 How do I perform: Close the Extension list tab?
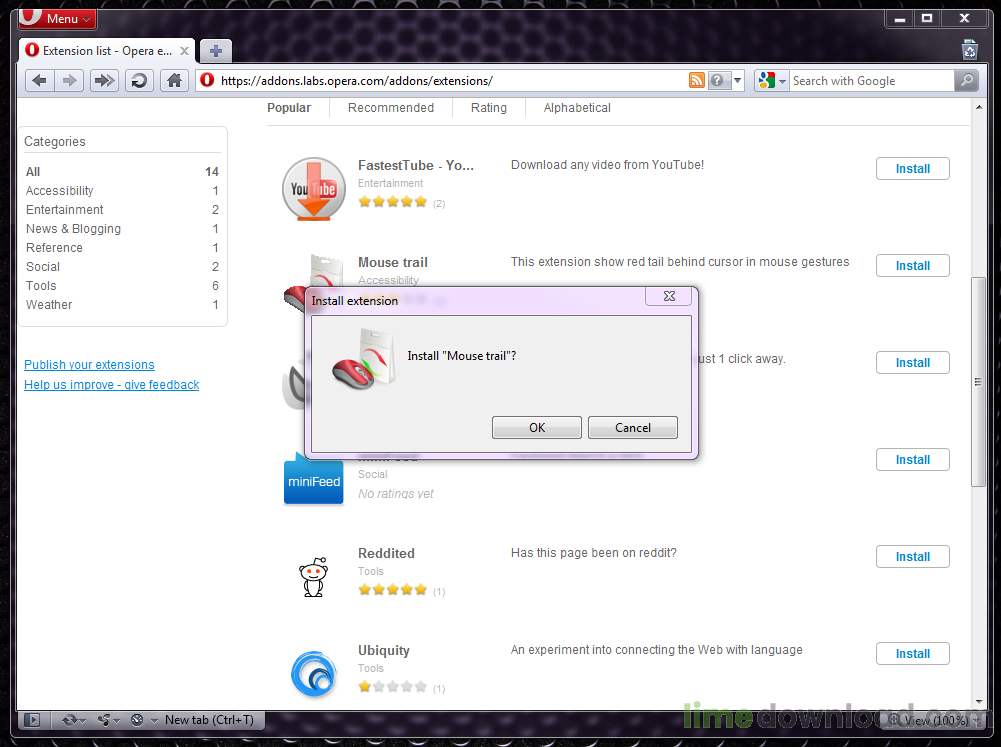(184, 50)
